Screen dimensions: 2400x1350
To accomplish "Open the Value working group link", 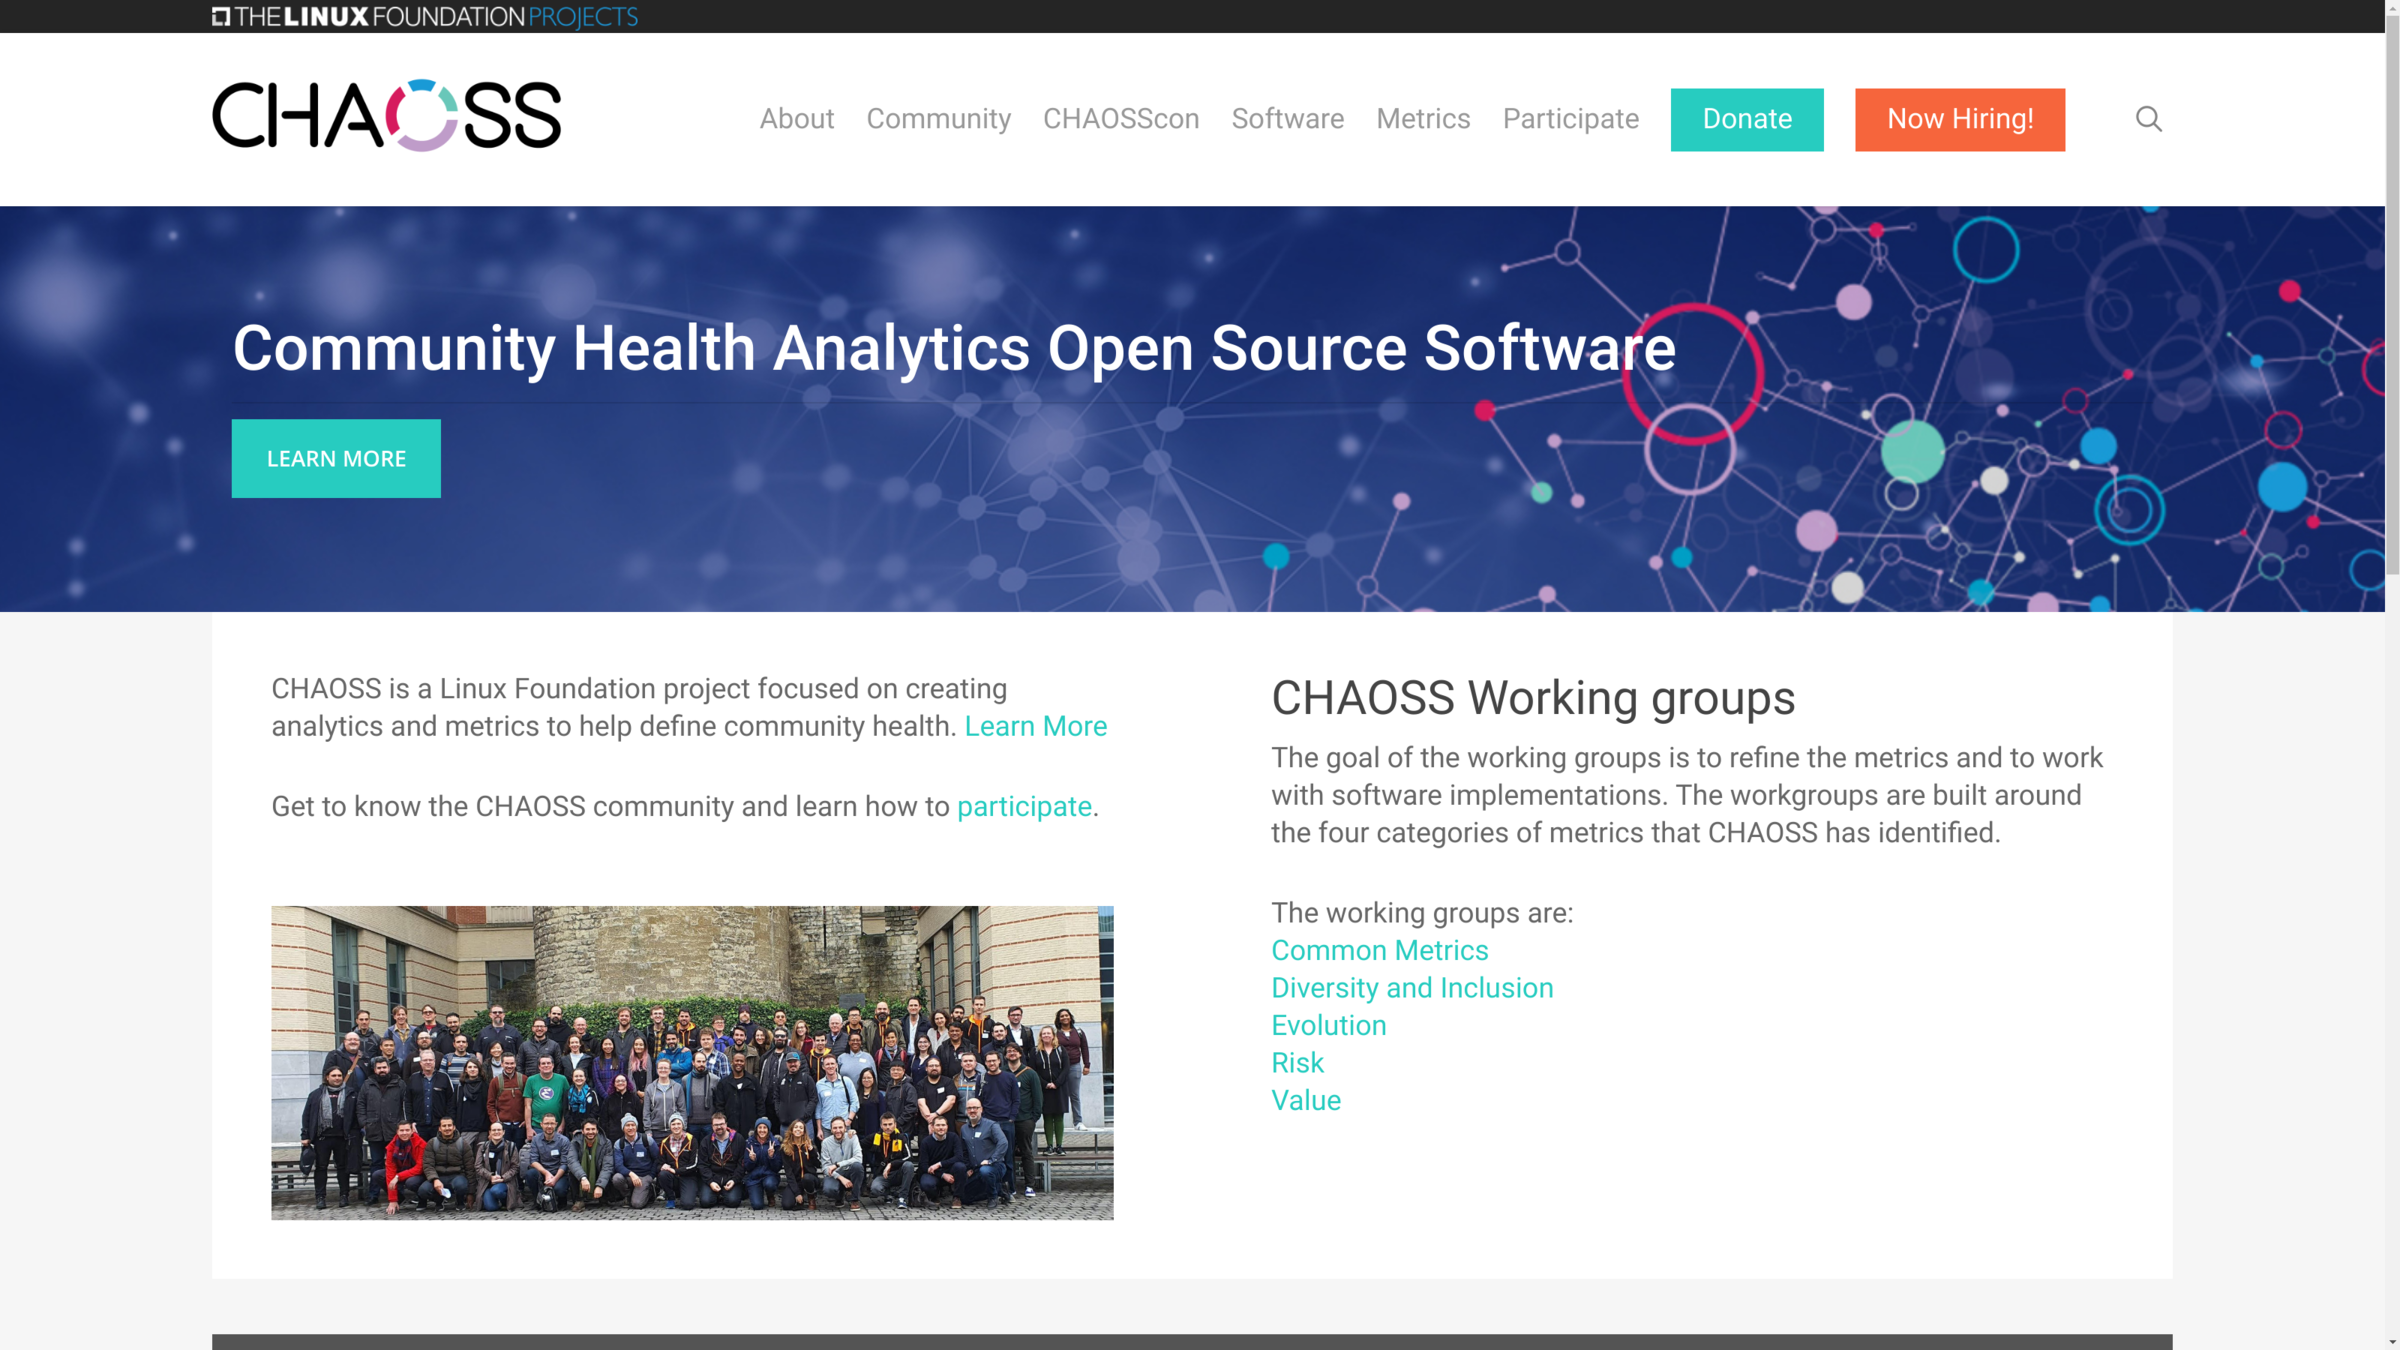I will (x=1305, y=1100).
